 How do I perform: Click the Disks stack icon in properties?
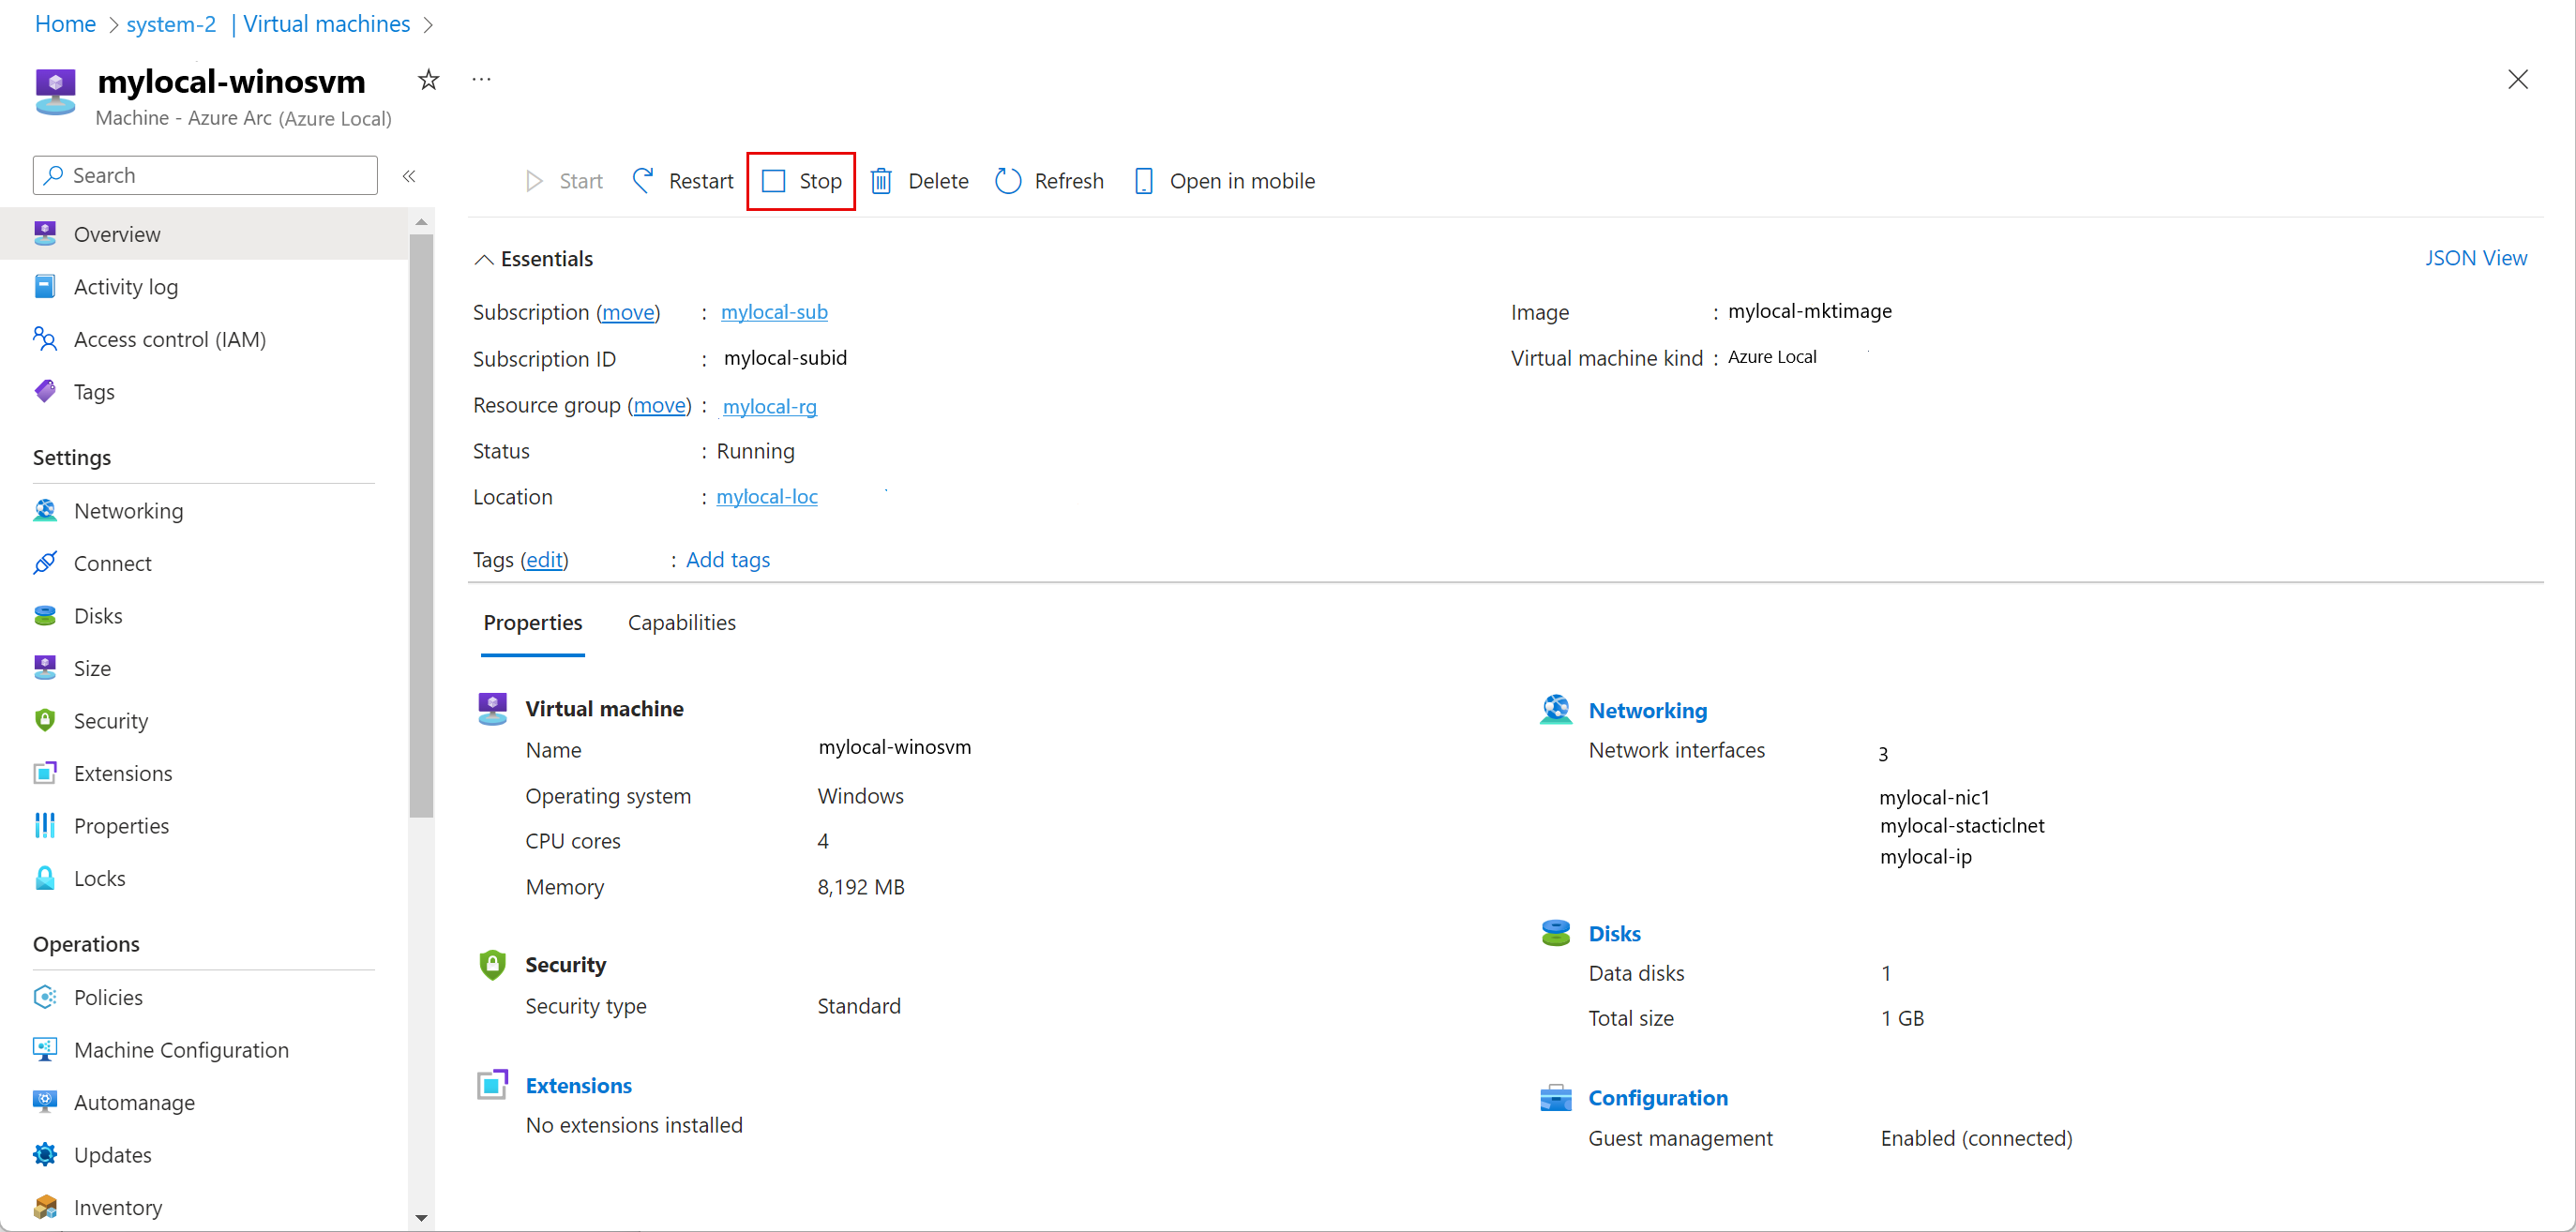[x=1555, y=932]
